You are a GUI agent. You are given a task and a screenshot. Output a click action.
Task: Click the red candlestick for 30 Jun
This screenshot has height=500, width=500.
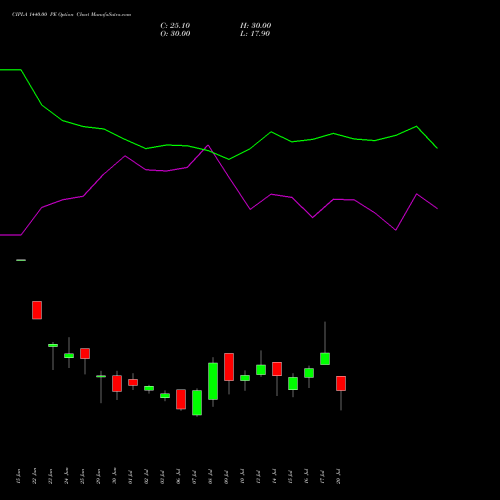pyautogui.click(x=117, y=384)
